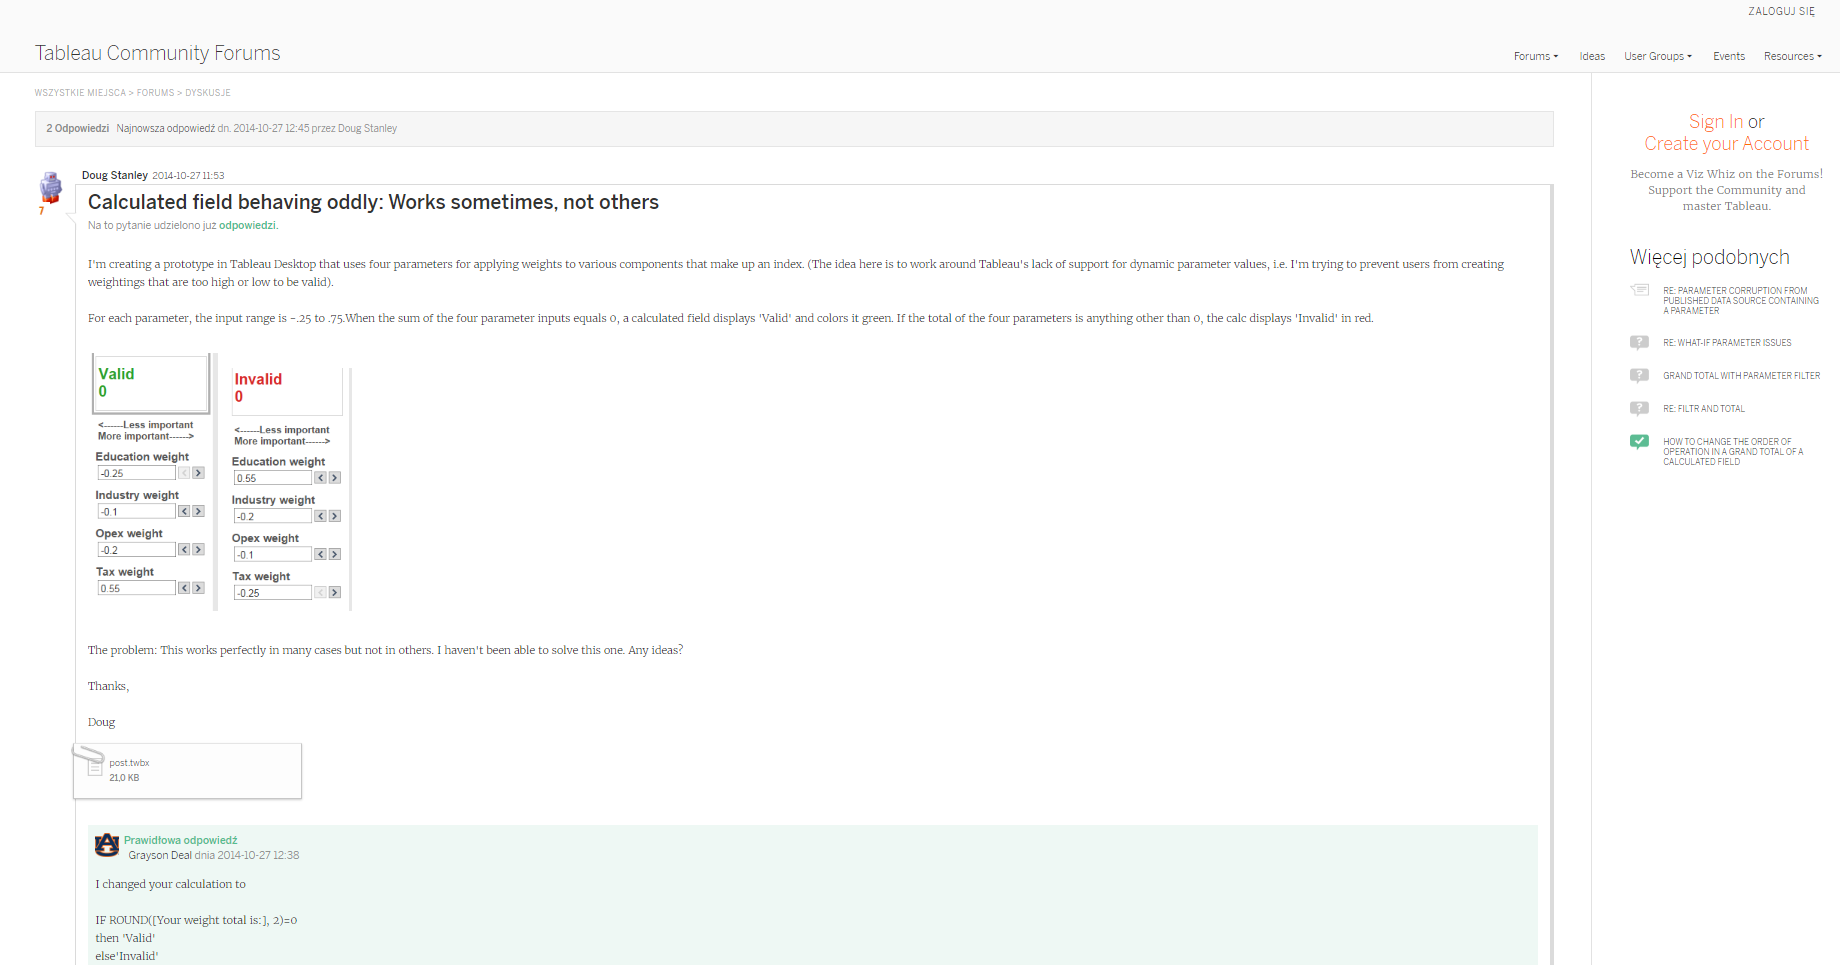1840x965 pixels.
Task: Open the Invalid parameter screenshot image
Action: pos(288,488)
